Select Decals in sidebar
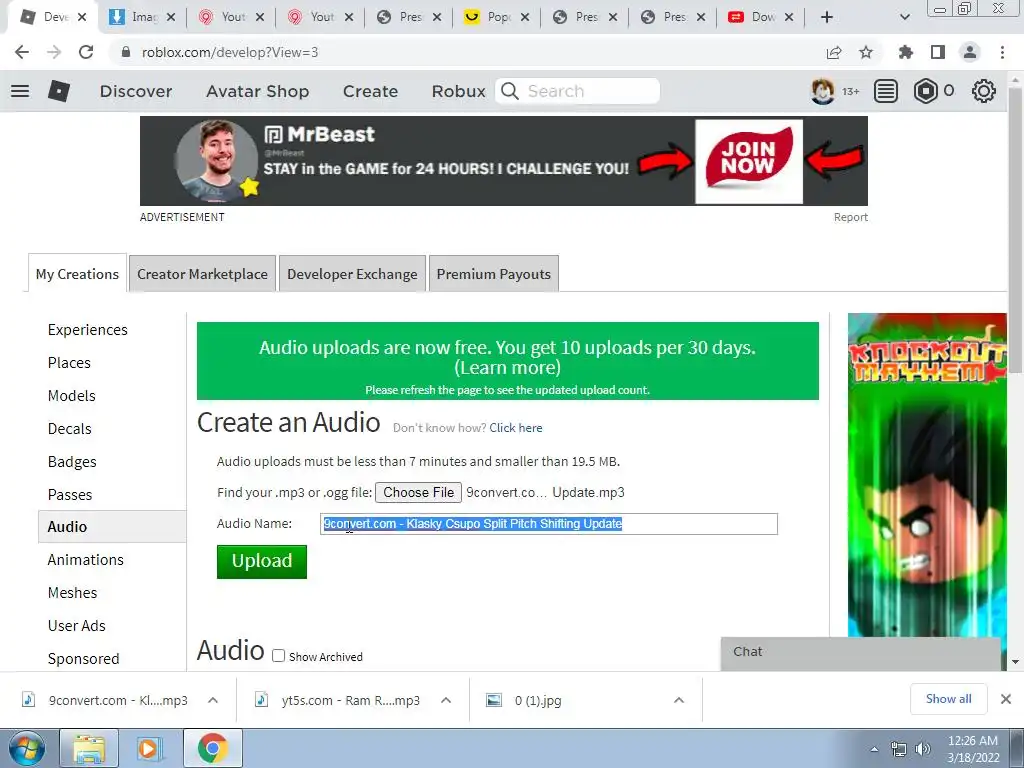 (69, 428)
